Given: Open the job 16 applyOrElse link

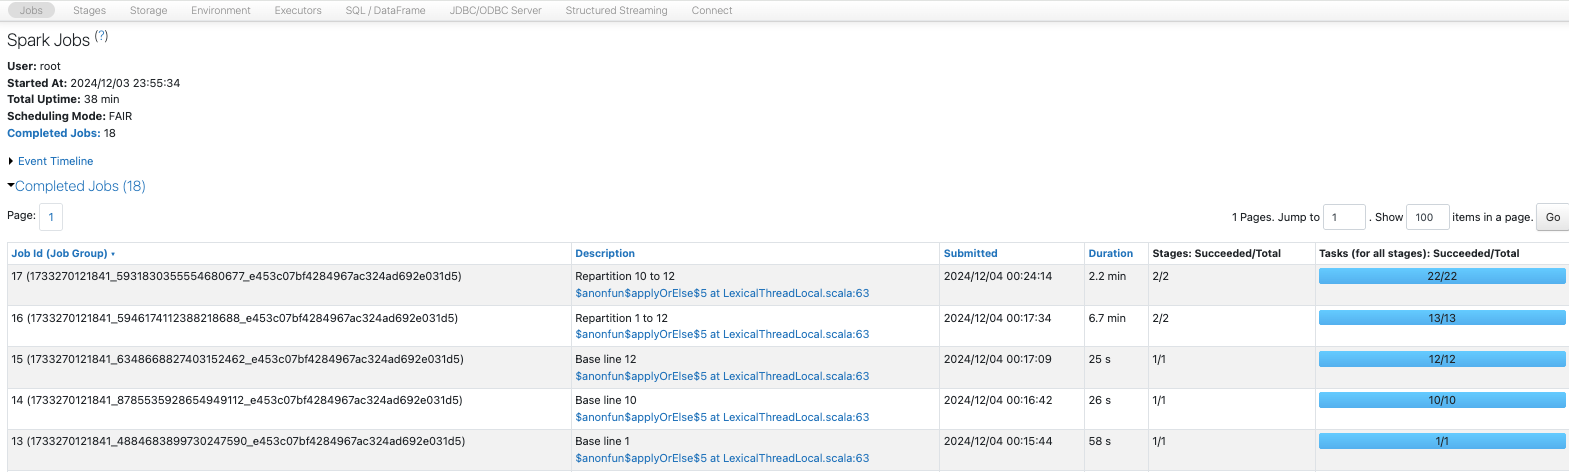Looking at the screenshot, I should tap(722, 334).
